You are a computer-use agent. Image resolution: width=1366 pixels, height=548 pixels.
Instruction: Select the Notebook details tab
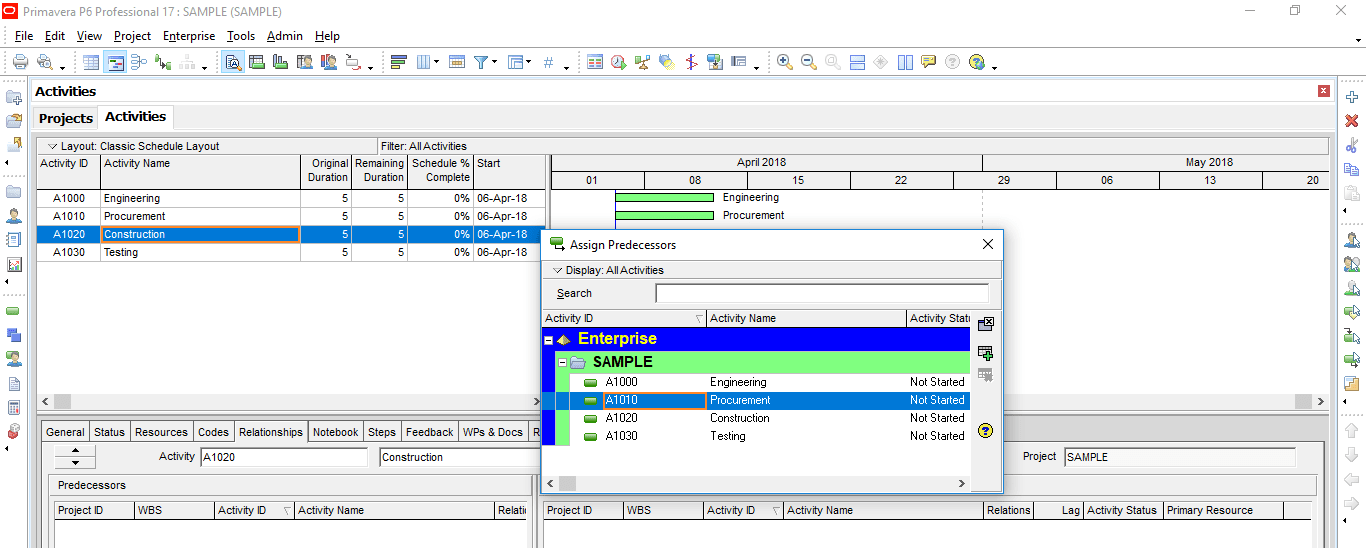[335, 432]
